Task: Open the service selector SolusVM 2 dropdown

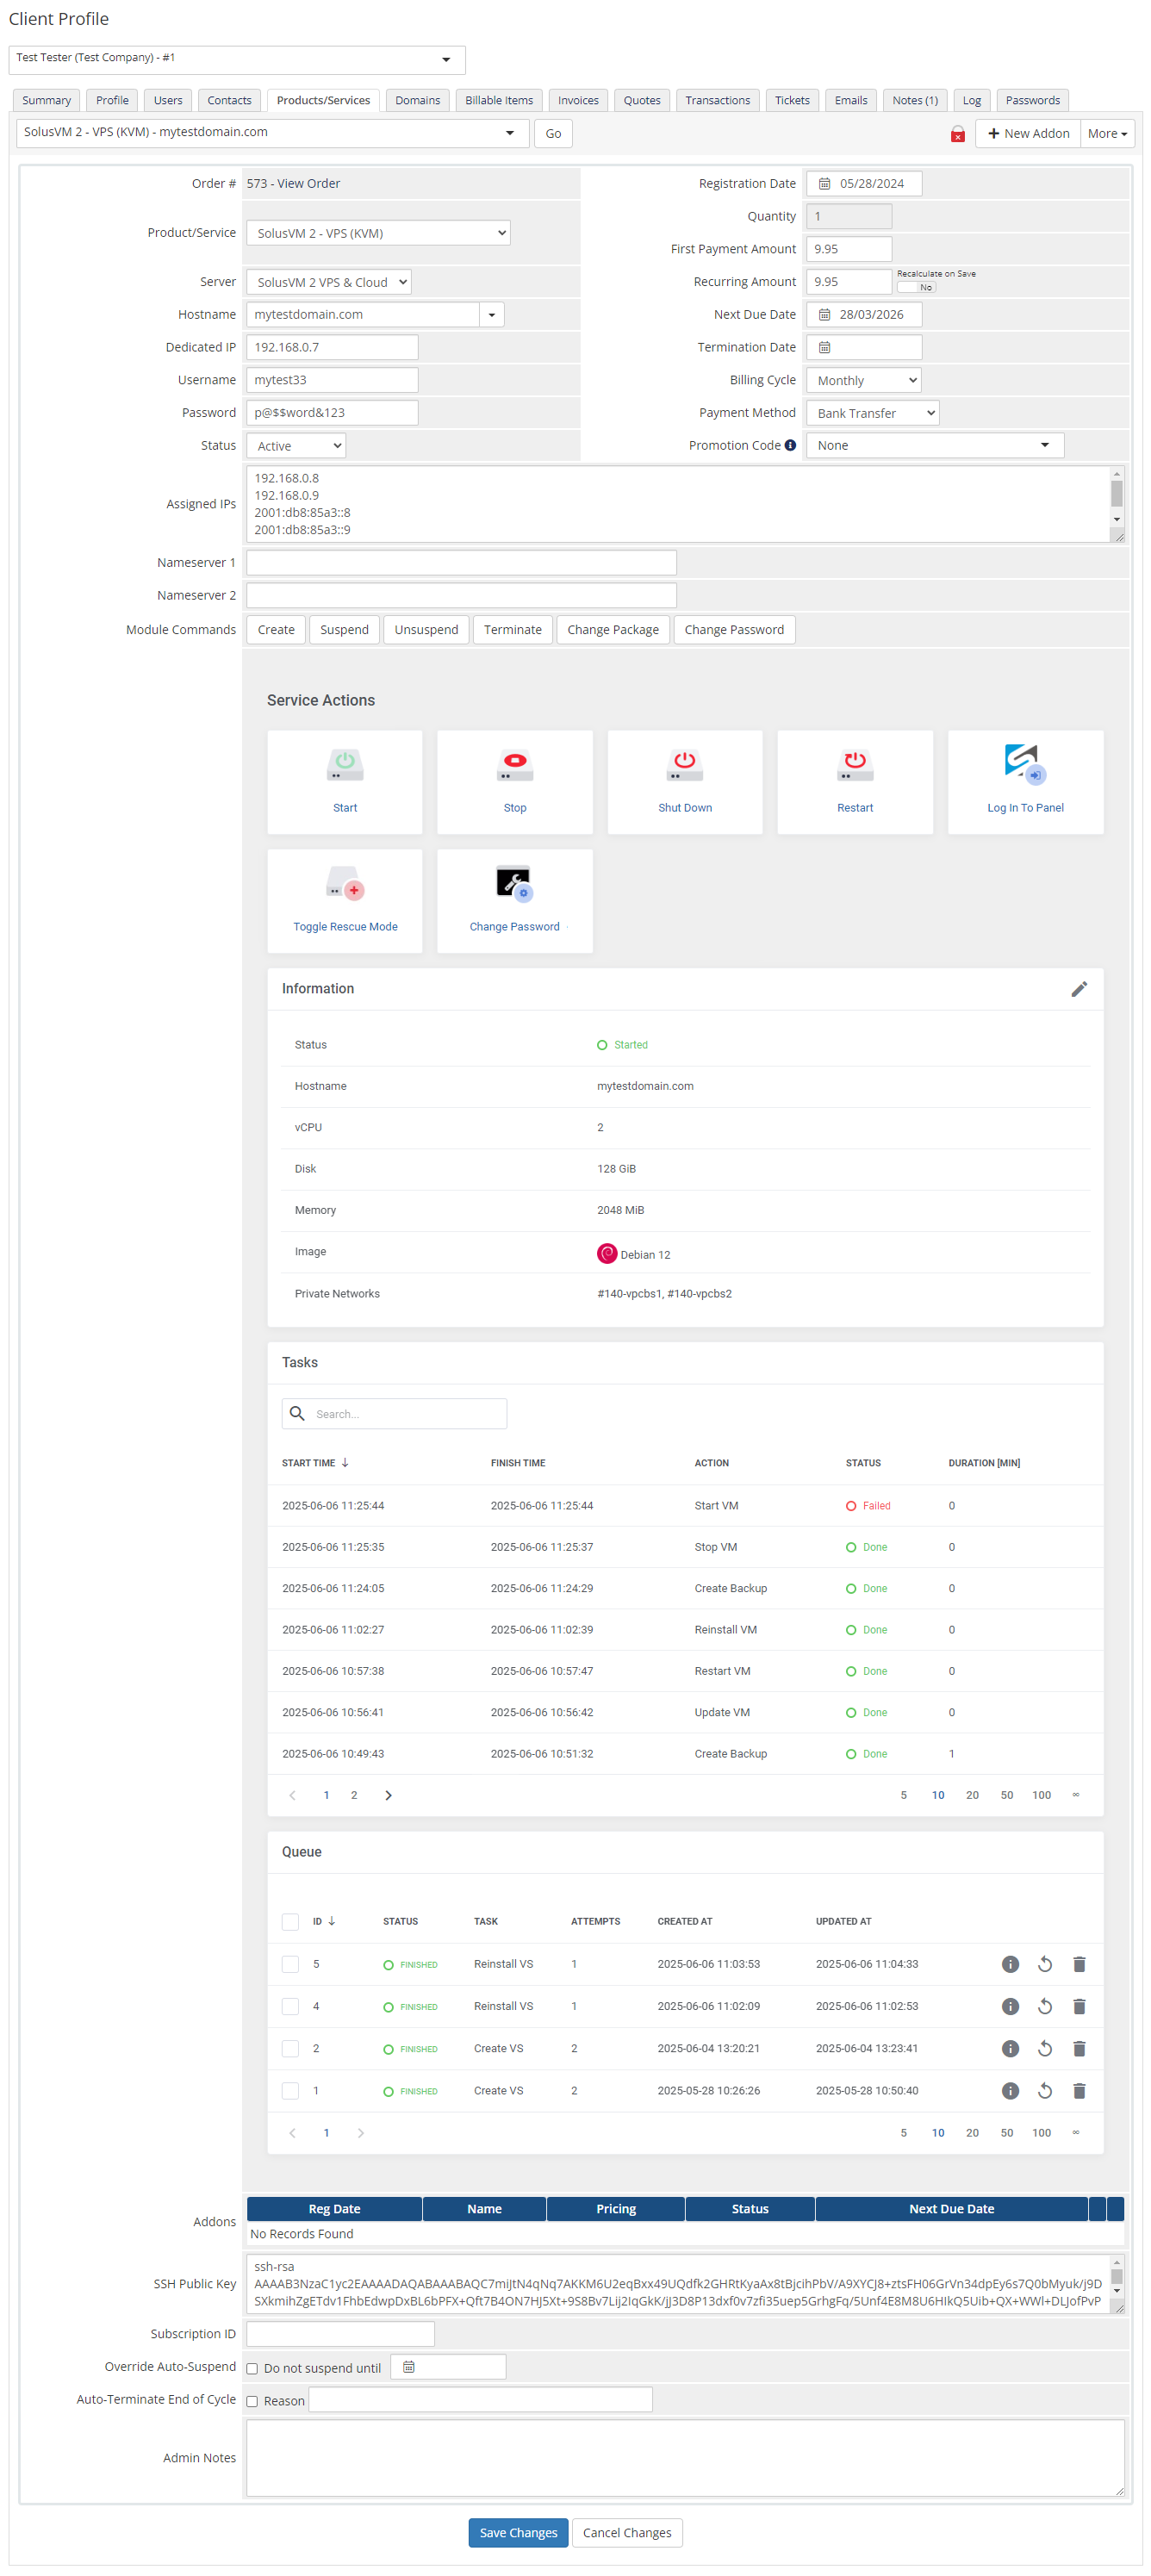Action: click(x=272, y=133)
